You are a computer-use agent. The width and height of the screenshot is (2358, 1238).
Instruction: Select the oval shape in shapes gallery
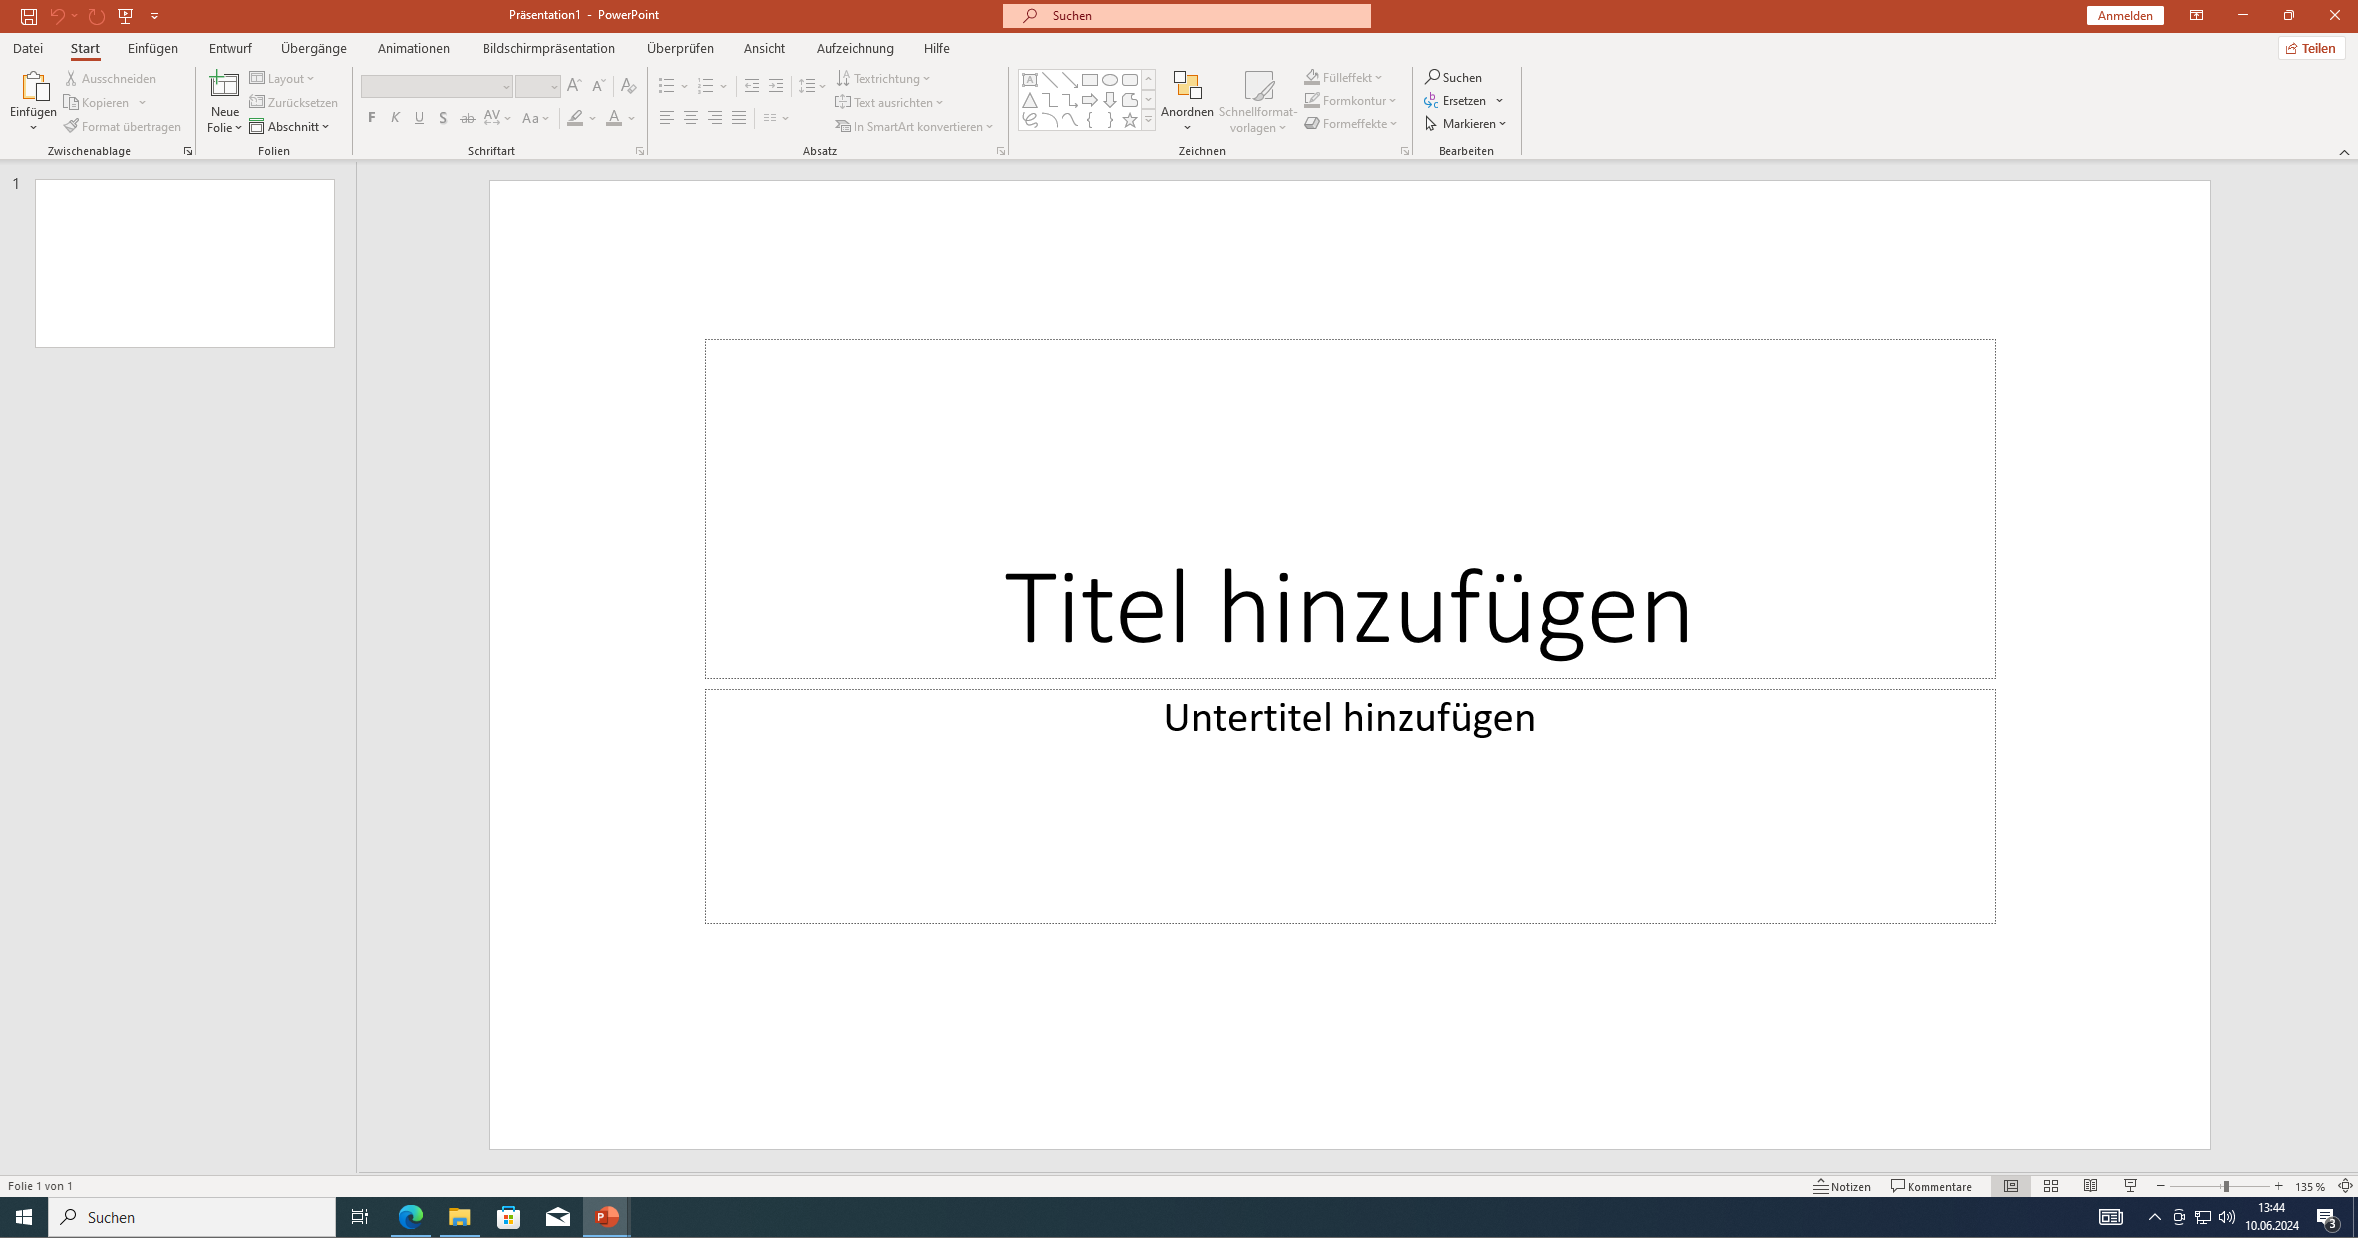1110,80
